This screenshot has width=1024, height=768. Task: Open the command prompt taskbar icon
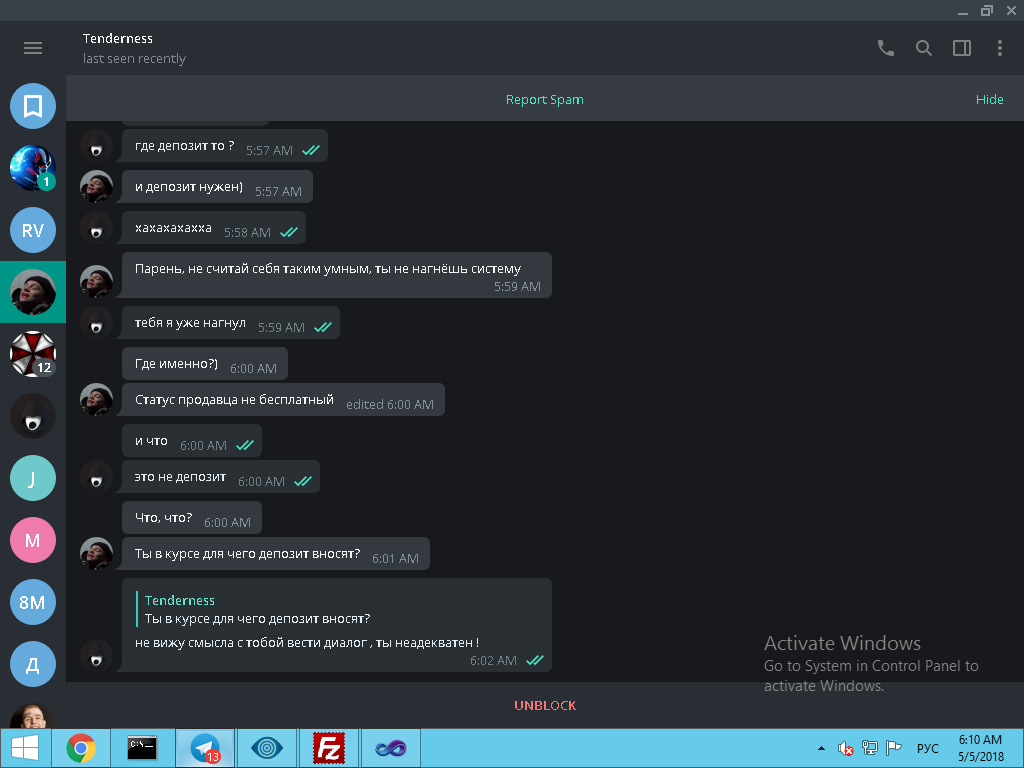(x=142, y=748)
